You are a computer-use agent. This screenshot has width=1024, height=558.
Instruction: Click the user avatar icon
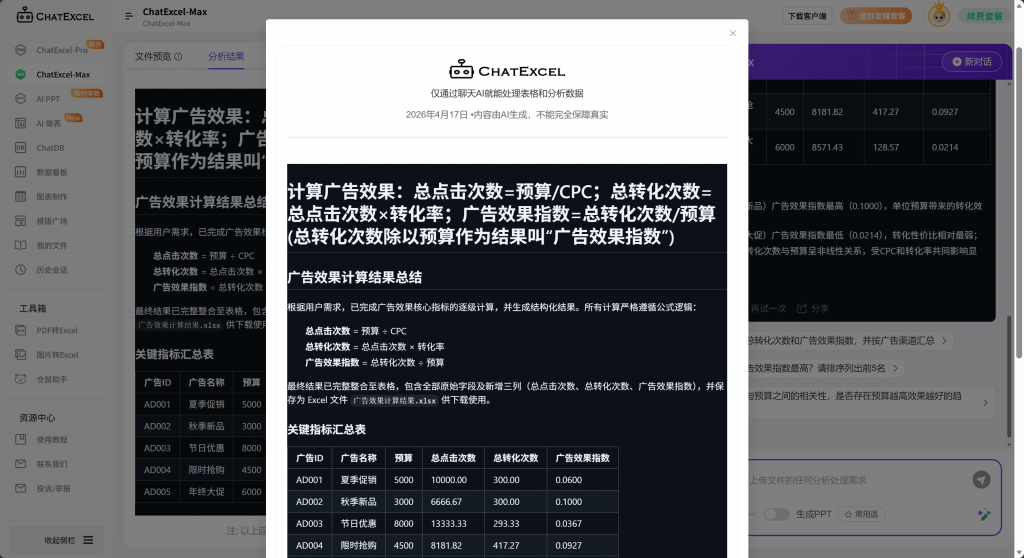point(938,15)
